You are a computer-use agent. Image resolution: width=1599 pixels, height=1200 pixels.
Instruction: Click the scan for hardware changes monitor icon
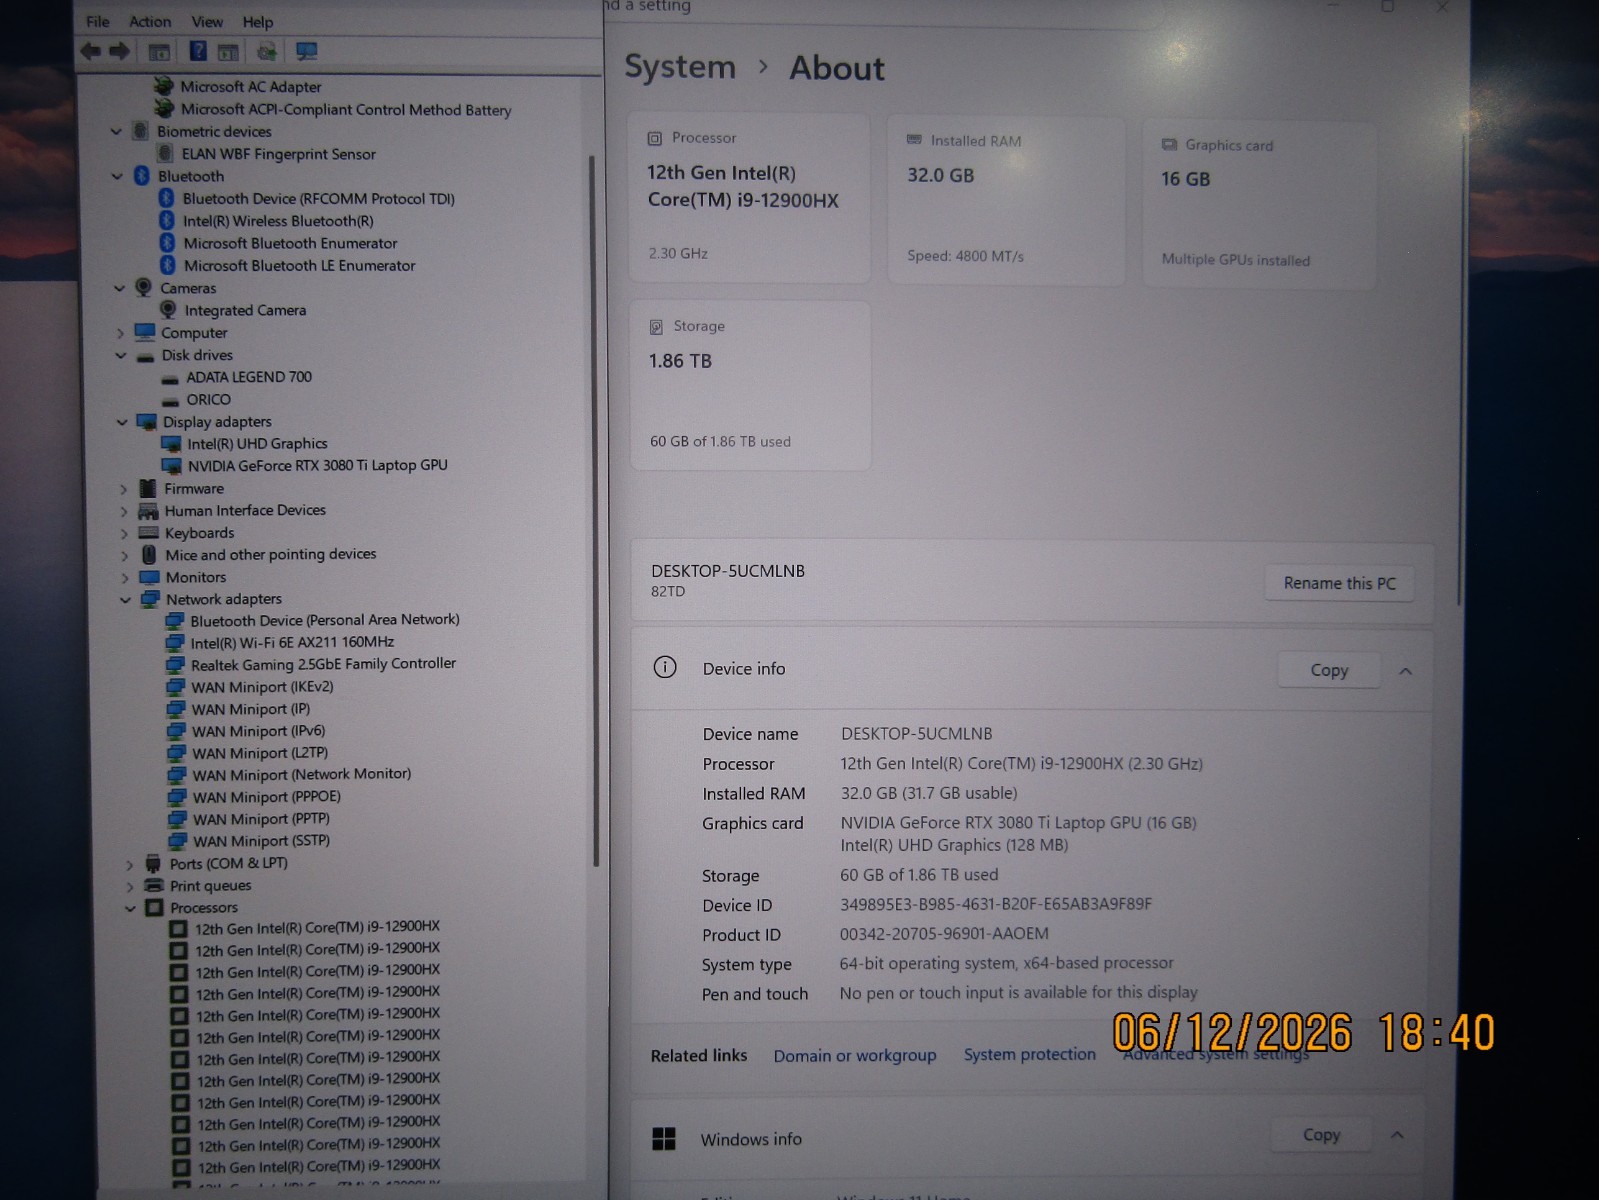[306, 51]
